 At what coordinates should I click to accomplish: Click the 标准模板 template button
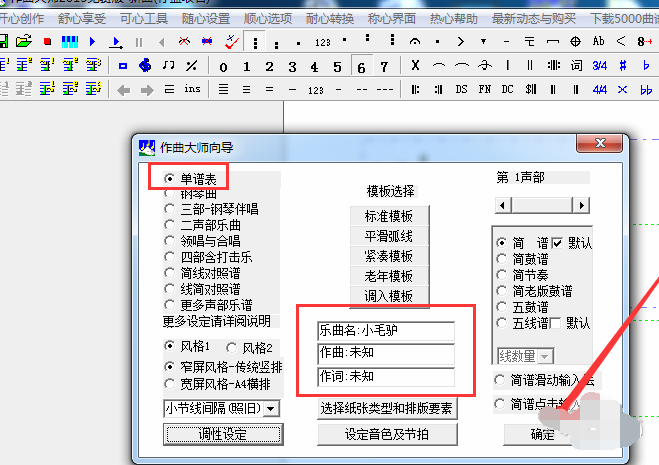(387, 216)
